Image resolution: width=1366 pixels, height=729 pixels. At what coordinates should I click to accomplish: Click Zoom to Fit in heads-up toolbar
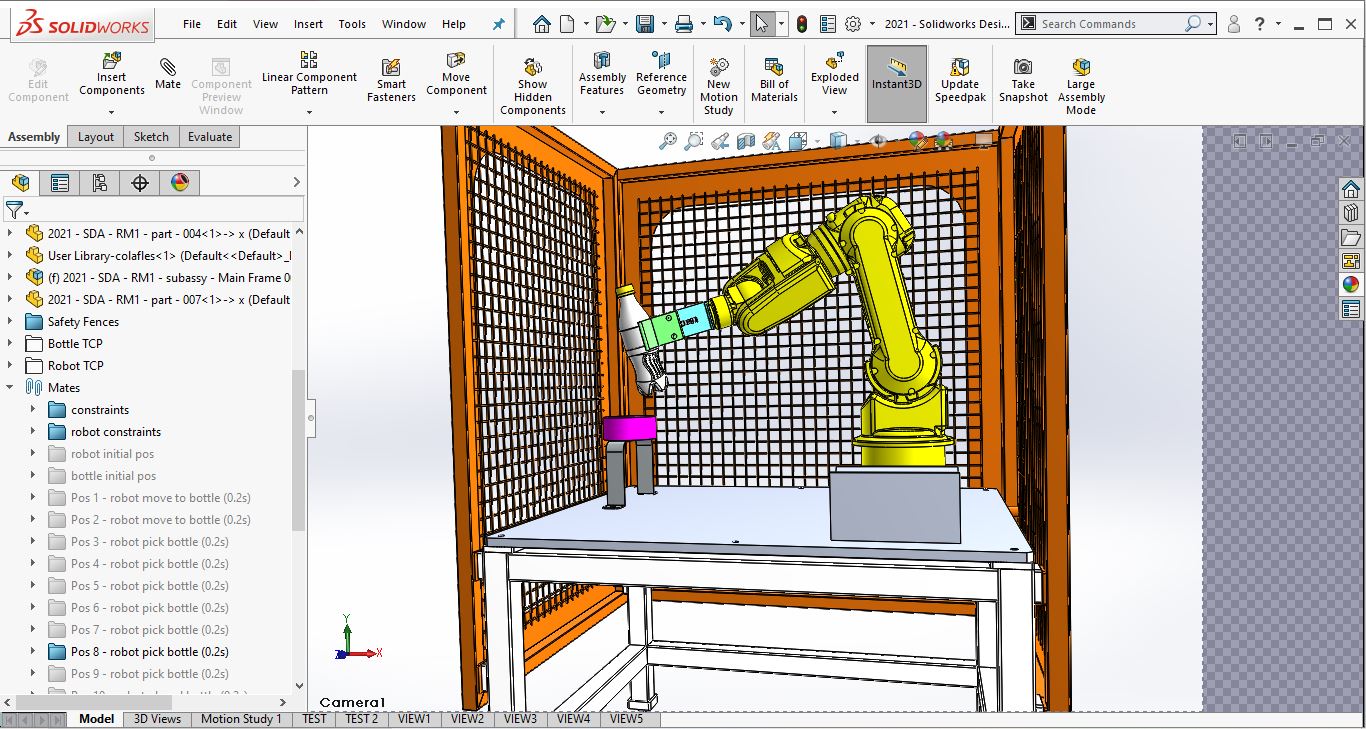[x=668, y=142]
